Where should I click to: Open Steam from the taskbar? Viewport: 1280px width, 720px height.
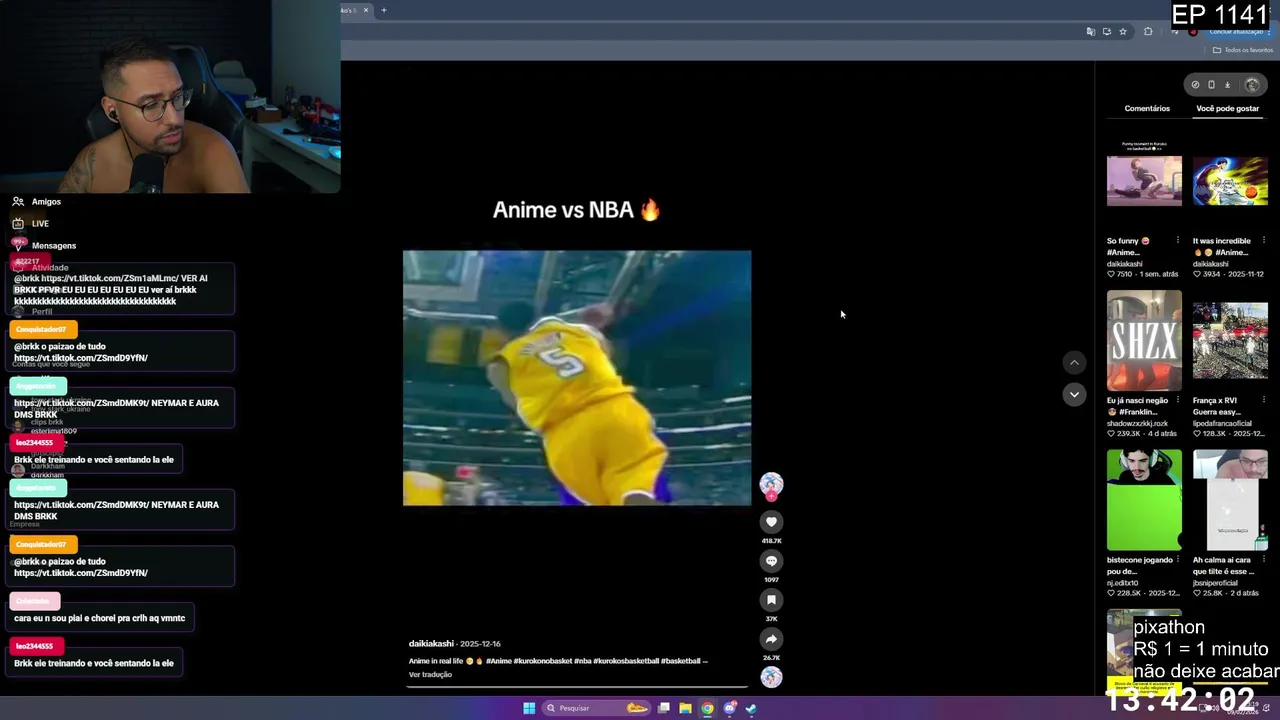point(751,708)
